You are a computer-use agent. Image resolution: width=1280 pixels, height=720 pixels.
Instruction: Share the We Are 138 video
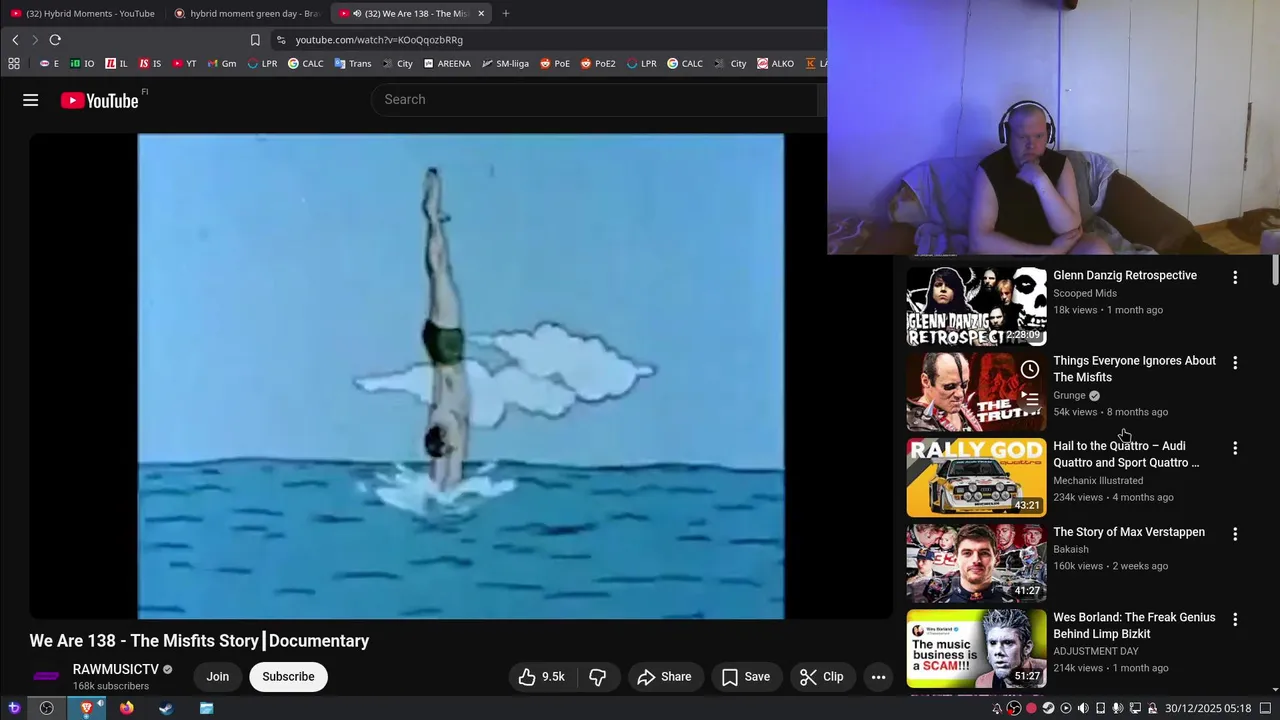(664, 677)
